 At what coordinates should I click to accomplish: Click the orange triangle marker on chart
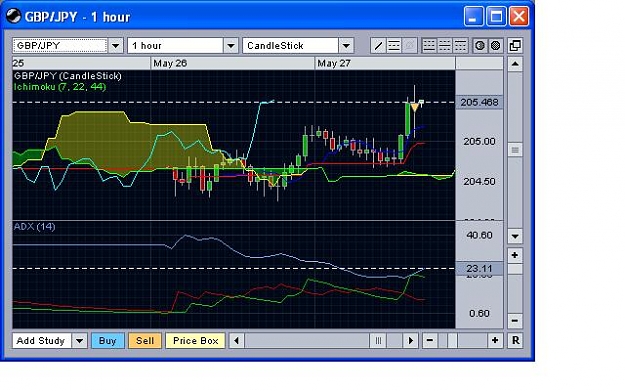[x=415, y=107]
